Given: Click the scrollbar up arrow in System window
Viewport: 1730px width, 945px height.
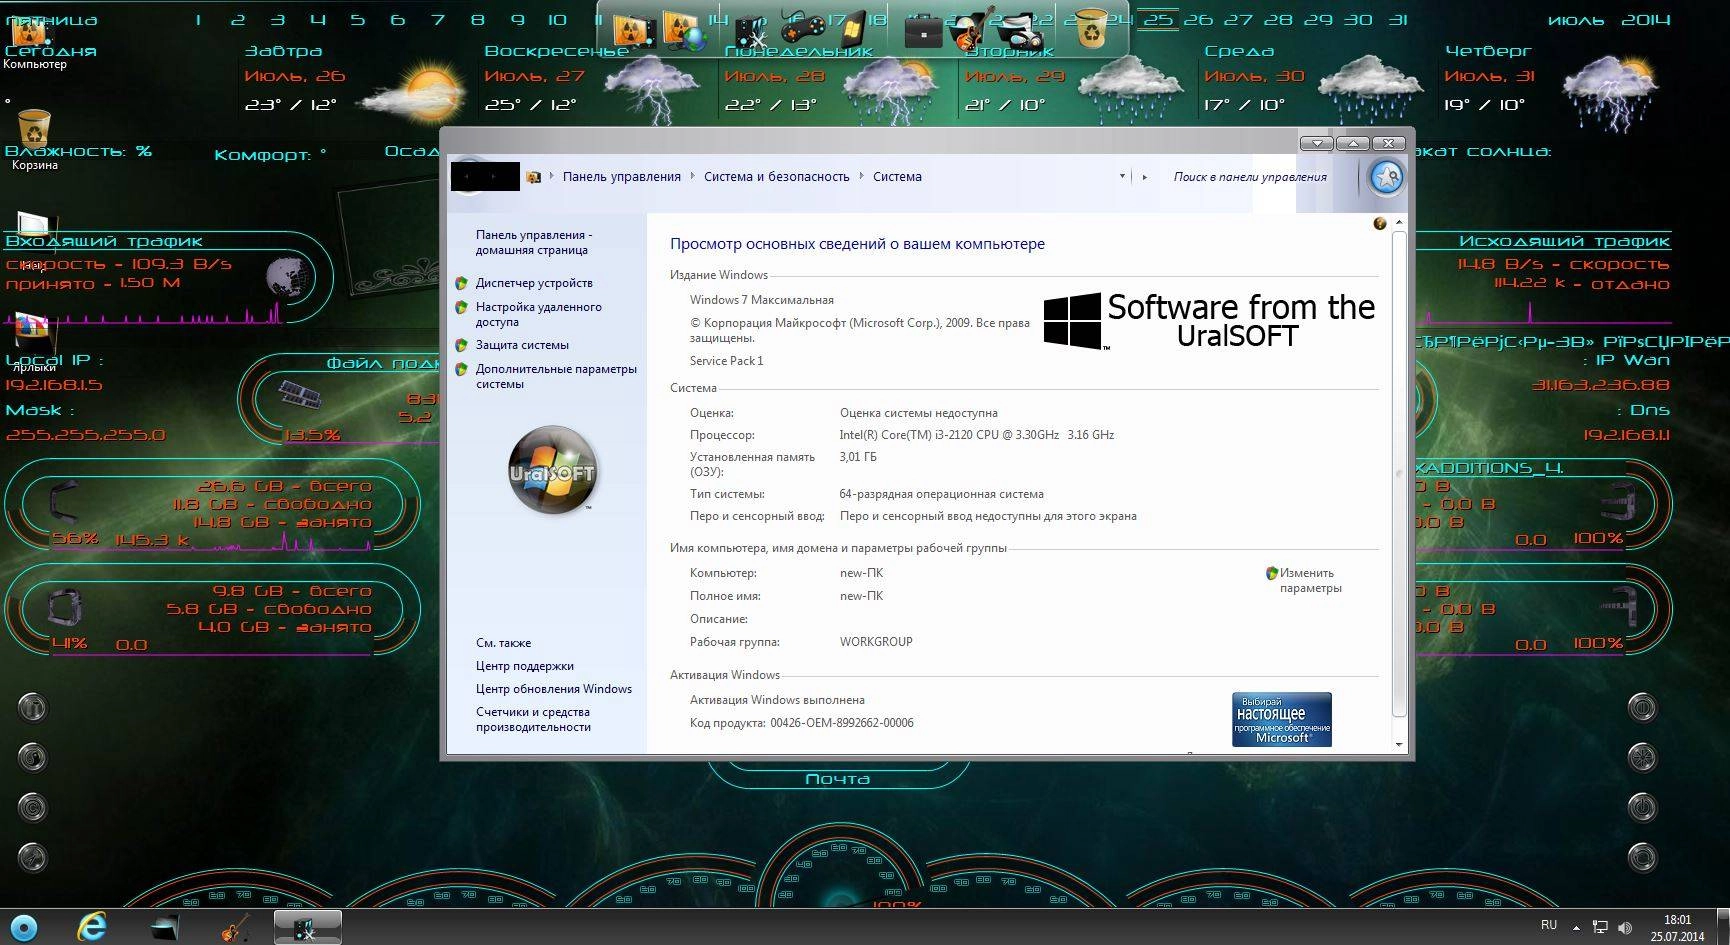Looking at the screenshot, I should coord(1399,222).
